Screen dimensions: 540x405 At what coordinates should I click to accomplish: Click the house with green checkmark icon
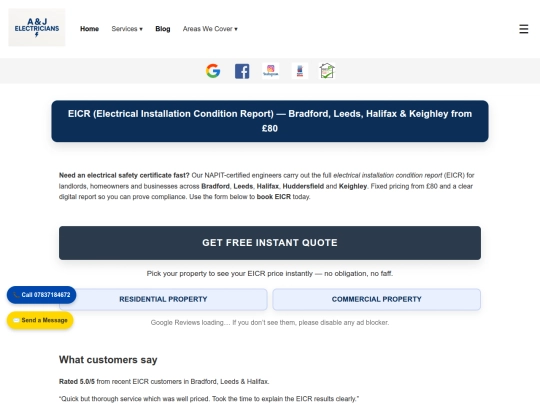coord(327,71)
